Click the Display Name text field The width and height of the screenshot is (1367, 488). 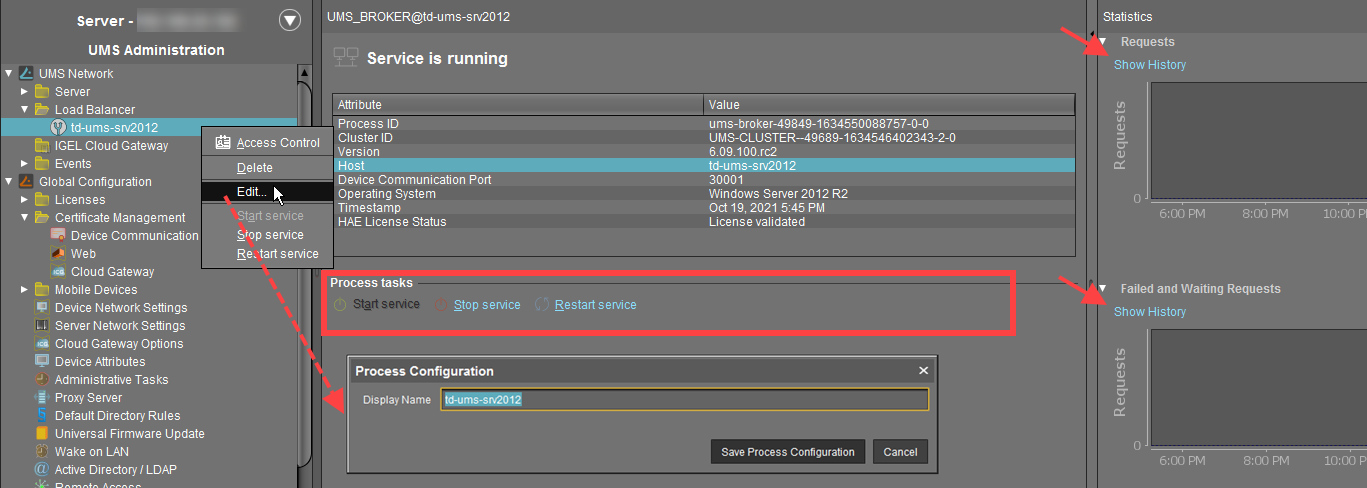click(x=684, y=400)
